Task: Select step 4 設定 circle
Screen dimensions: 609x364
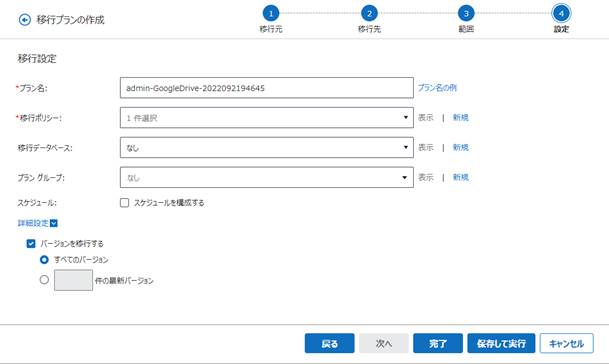Action: pyautogui.click(x=561, y=14)
